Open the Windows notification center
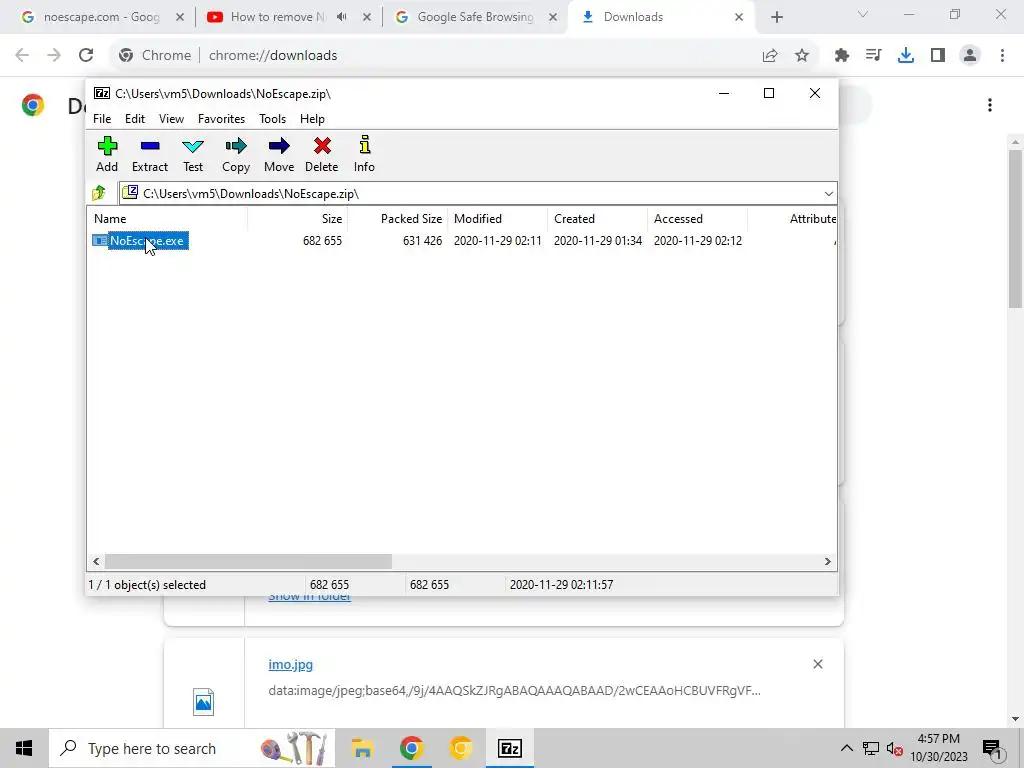This screenshot has height=768, width=1024. [x=993, y=748]
